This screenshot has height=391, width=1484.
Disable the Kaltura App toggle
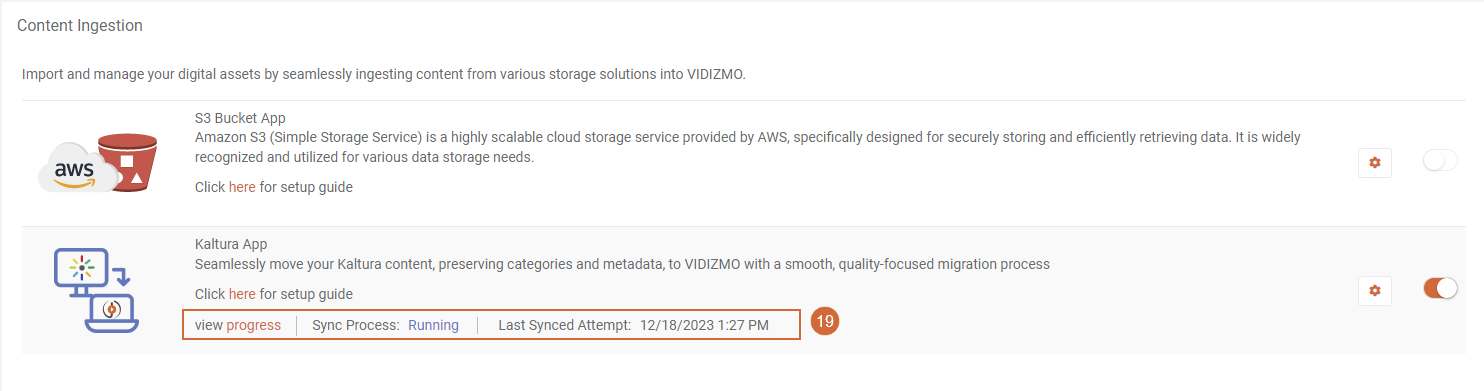[x=1440, y=288]
